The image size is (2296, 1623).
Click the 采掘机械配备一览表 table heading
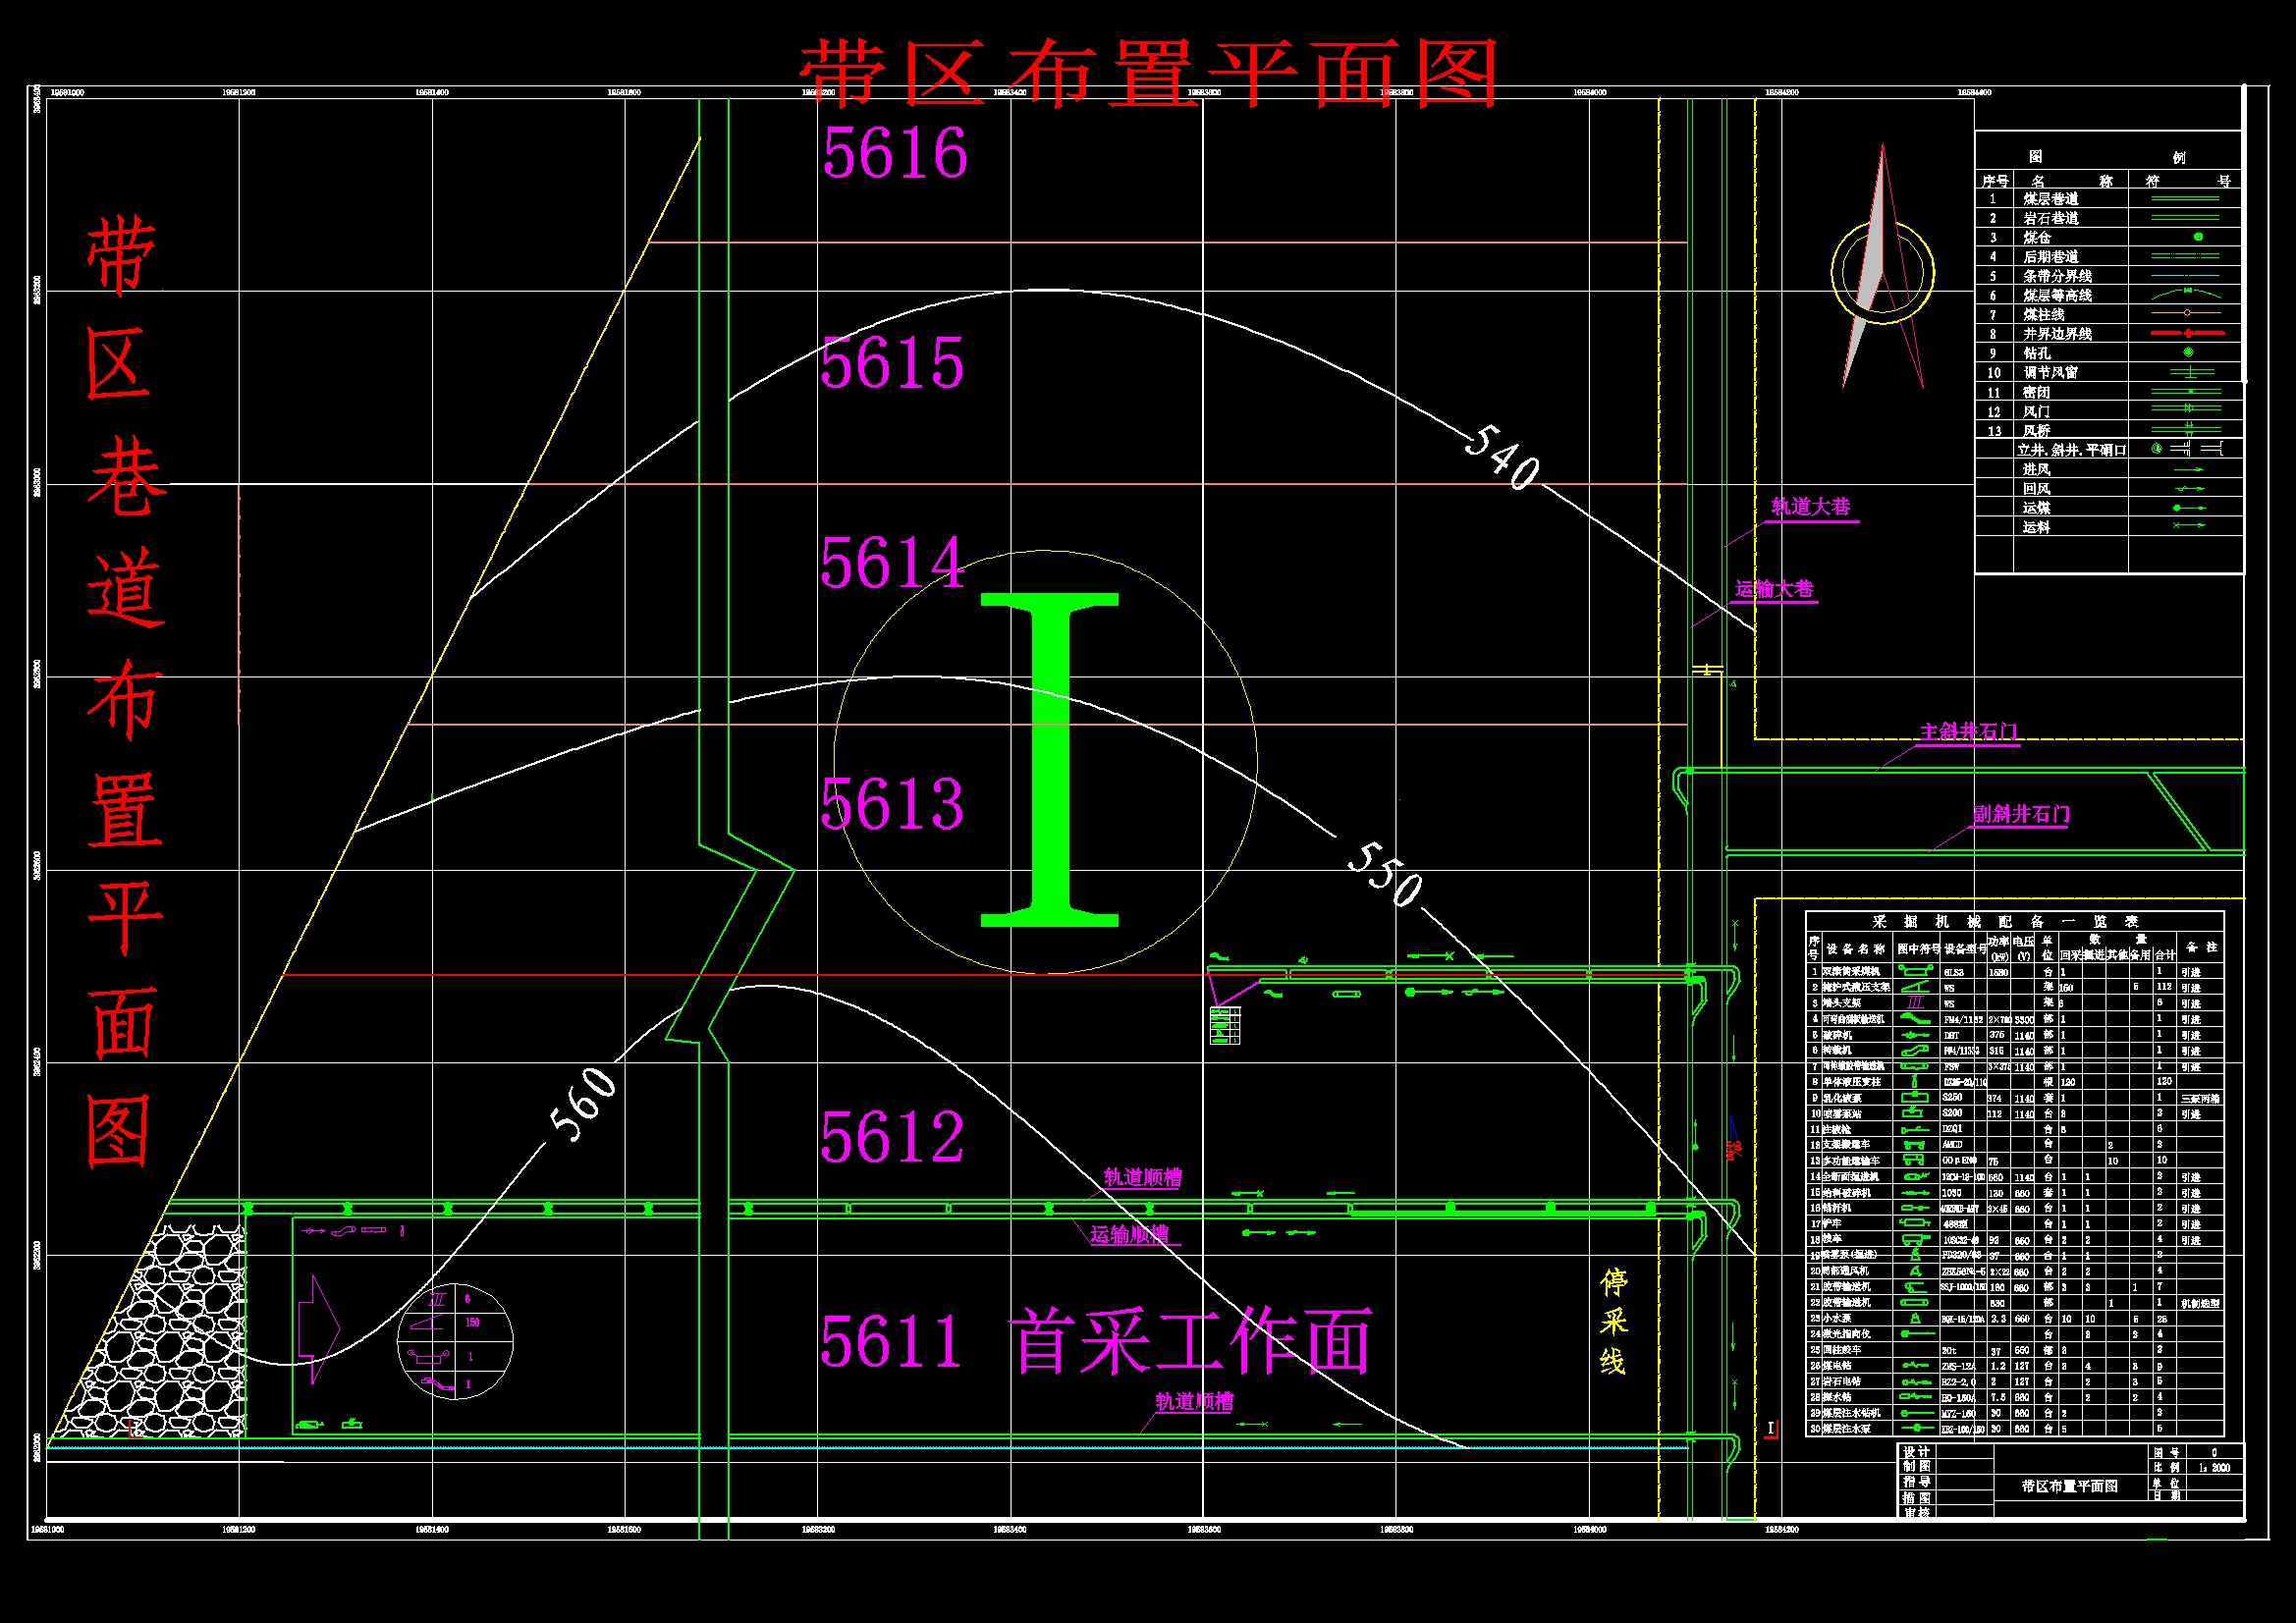coord(2005,922)
